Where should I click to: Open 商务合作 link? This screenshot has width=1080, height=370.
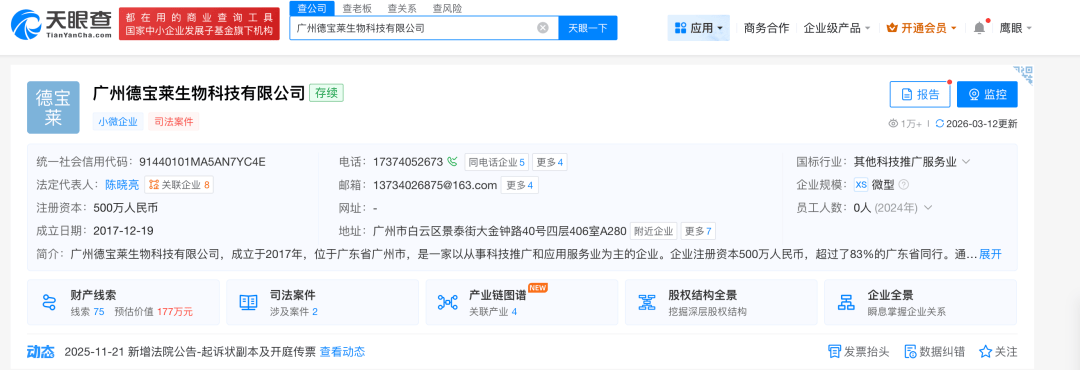tap(766, 28)
